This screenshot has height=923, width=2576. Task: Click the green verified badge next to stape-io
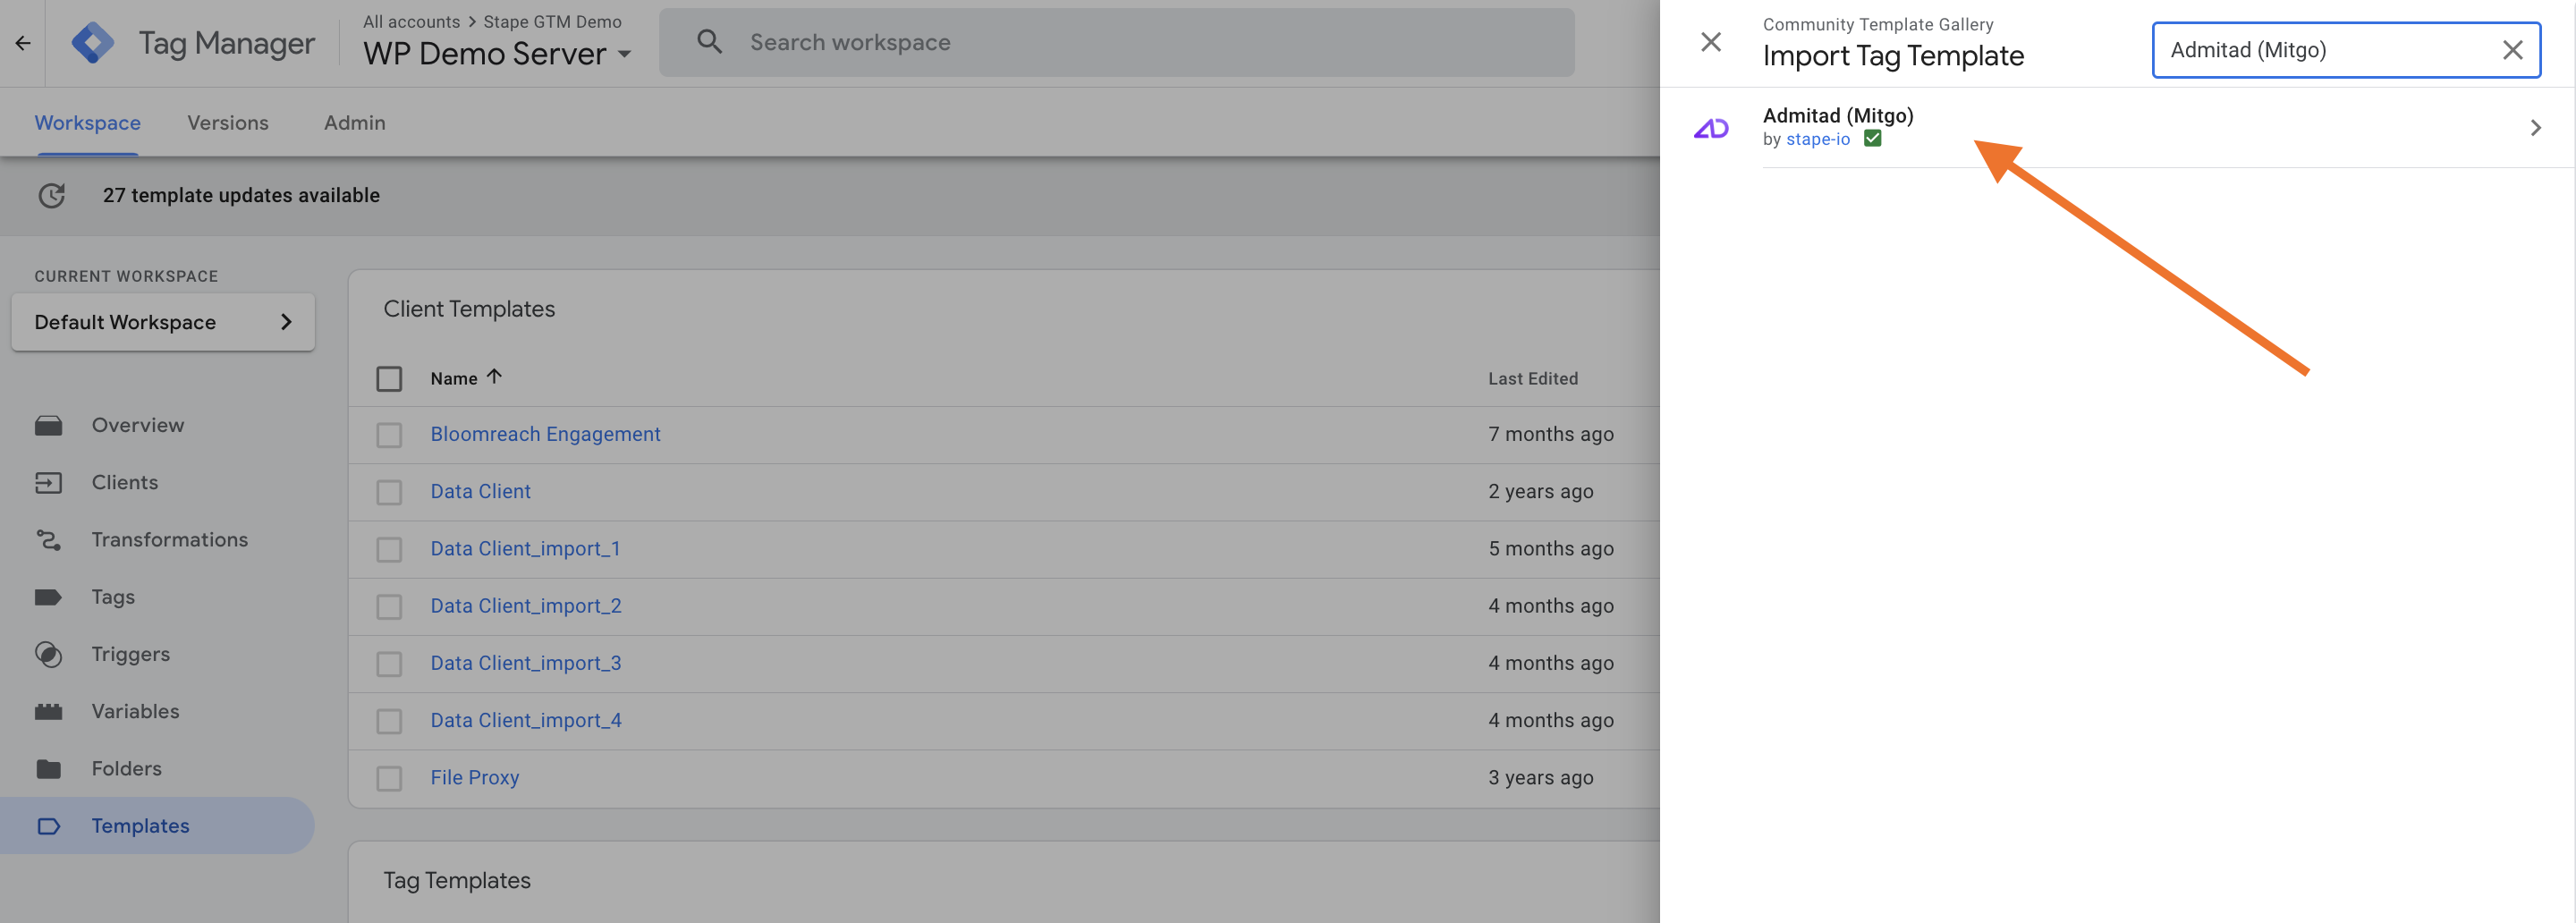pyautogui.click(x=1873, y=139)
